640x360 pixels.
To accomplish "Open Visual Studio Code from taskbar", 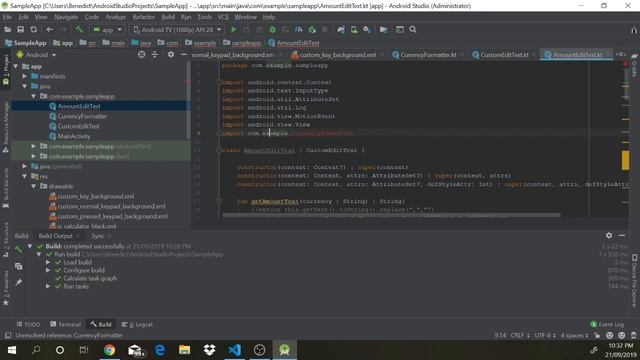I will 235,350.
